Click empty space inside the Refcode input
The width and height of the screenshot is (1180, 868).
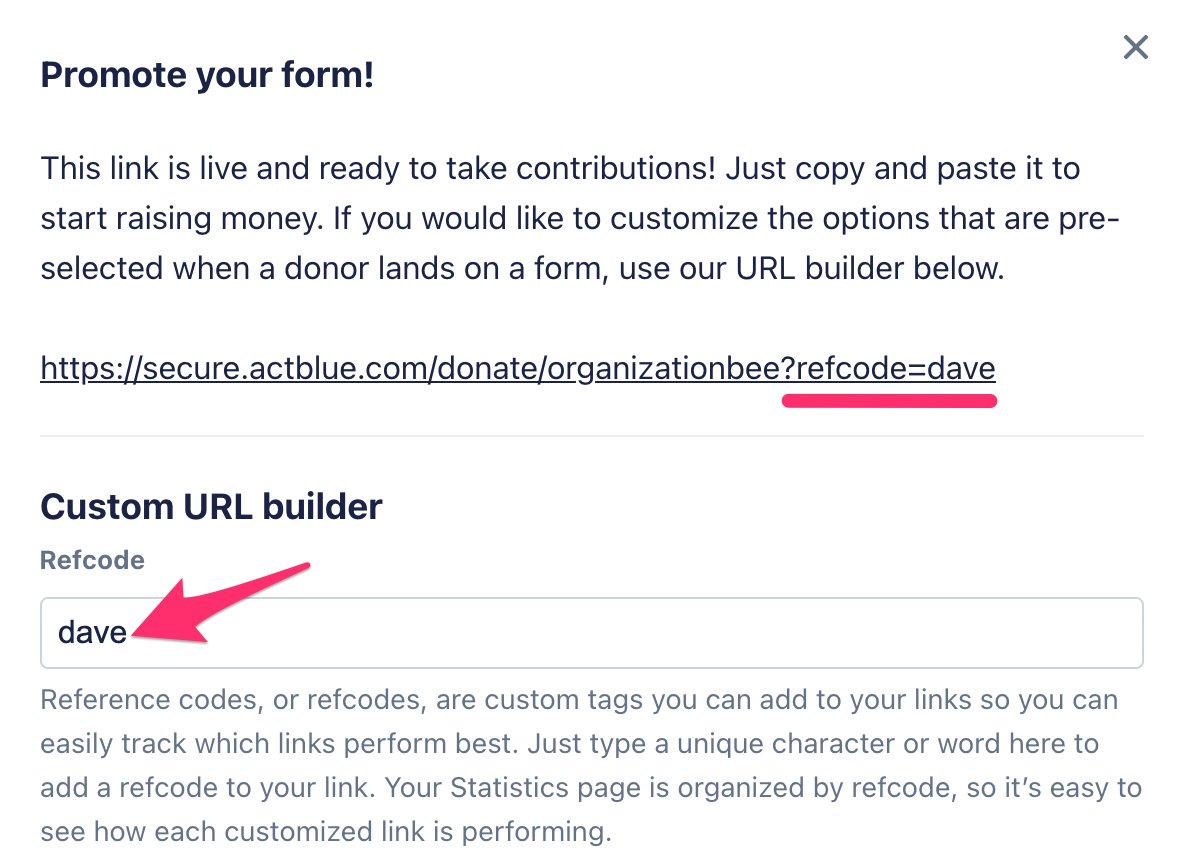pyautogui.click(x=640, y=632)
